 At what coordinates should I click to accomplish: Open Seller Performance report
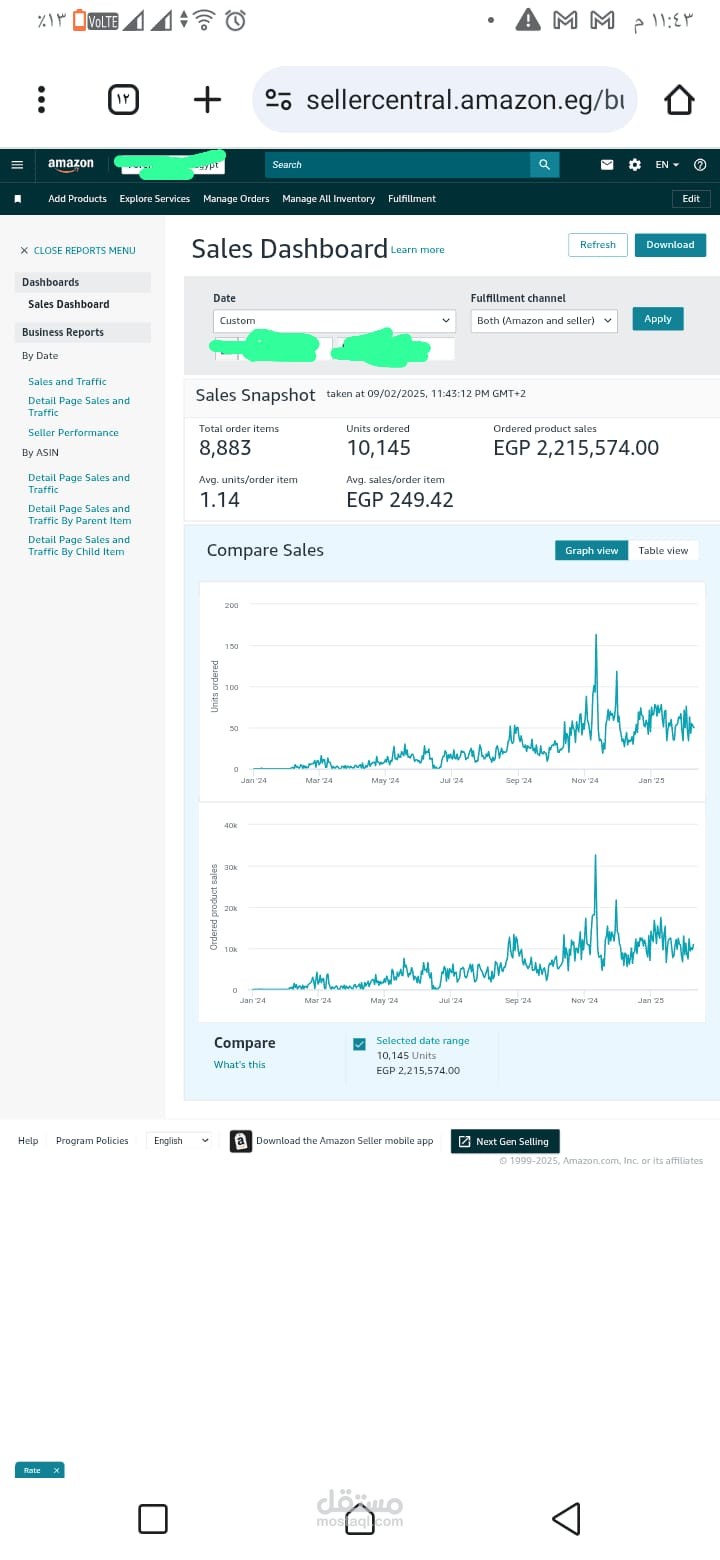click(x=73, y=433)
